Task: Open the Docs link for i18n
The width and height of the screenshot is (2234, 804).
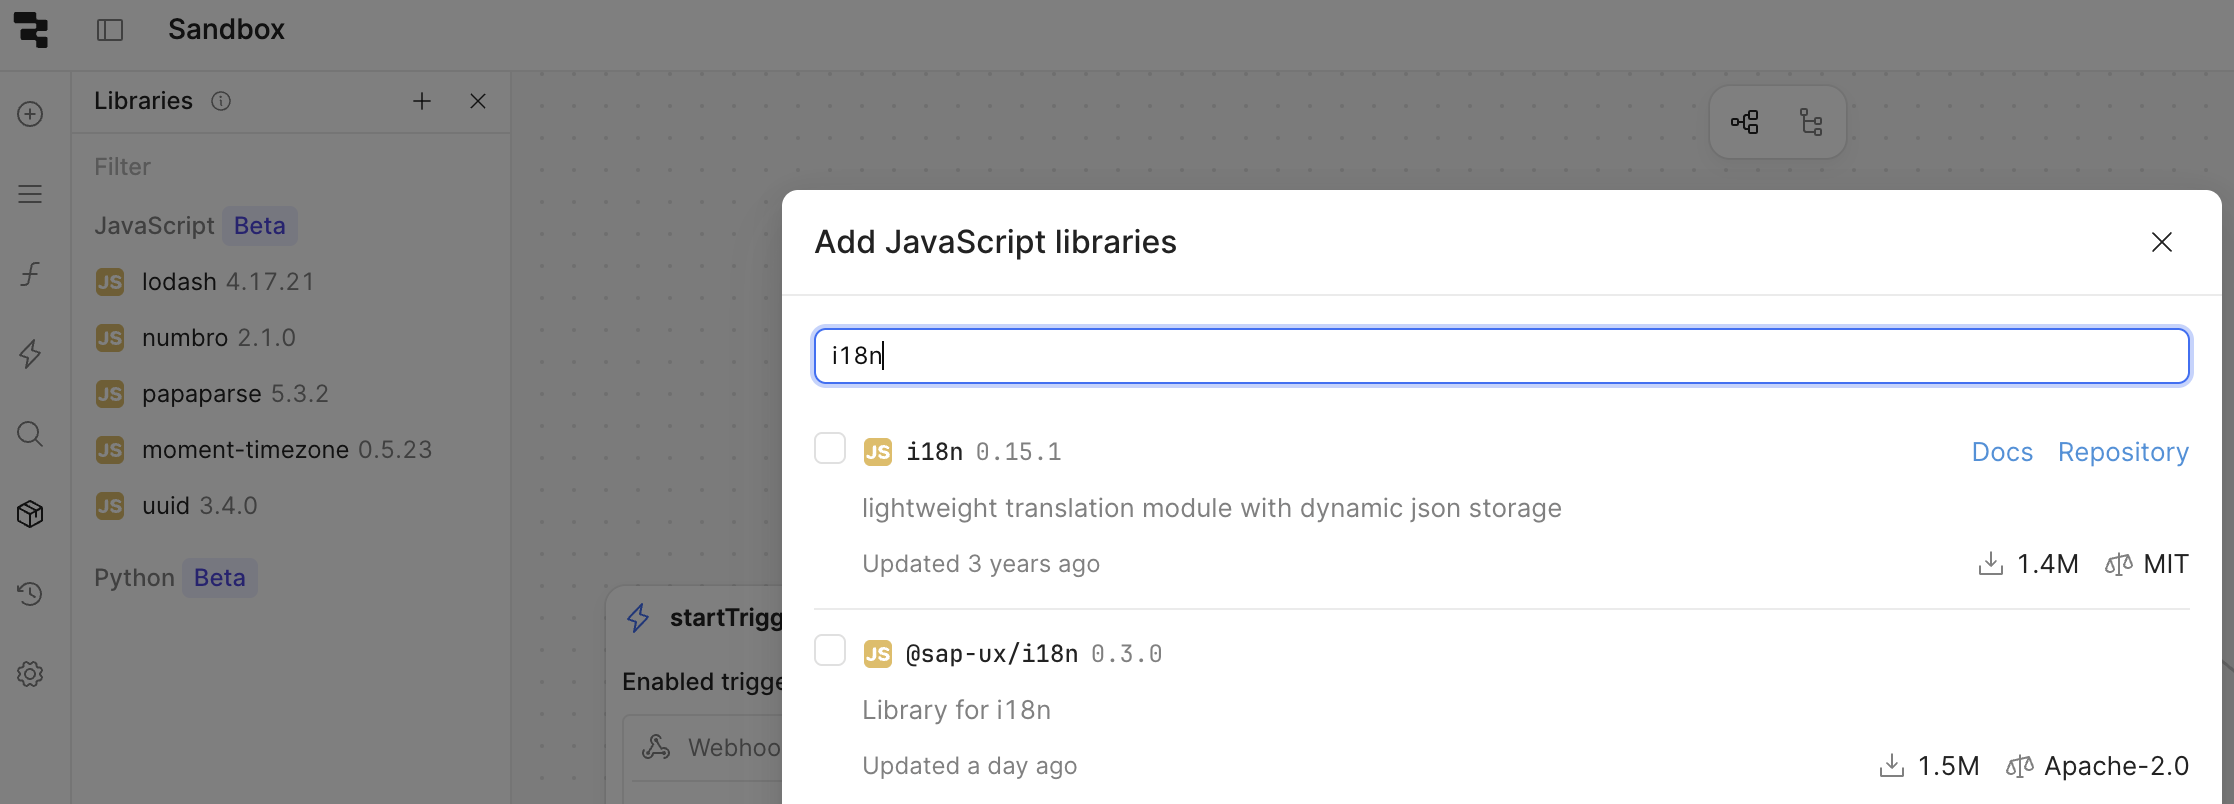Action: [2002, 452]
